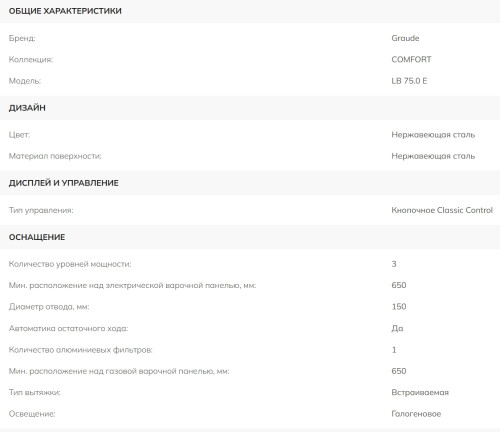The image size is (500, 432).
Task: Toggle the ДИСПЛЕЙ И УПРАВЛЕНИЕ section header
Action: [x=250, y=183]
